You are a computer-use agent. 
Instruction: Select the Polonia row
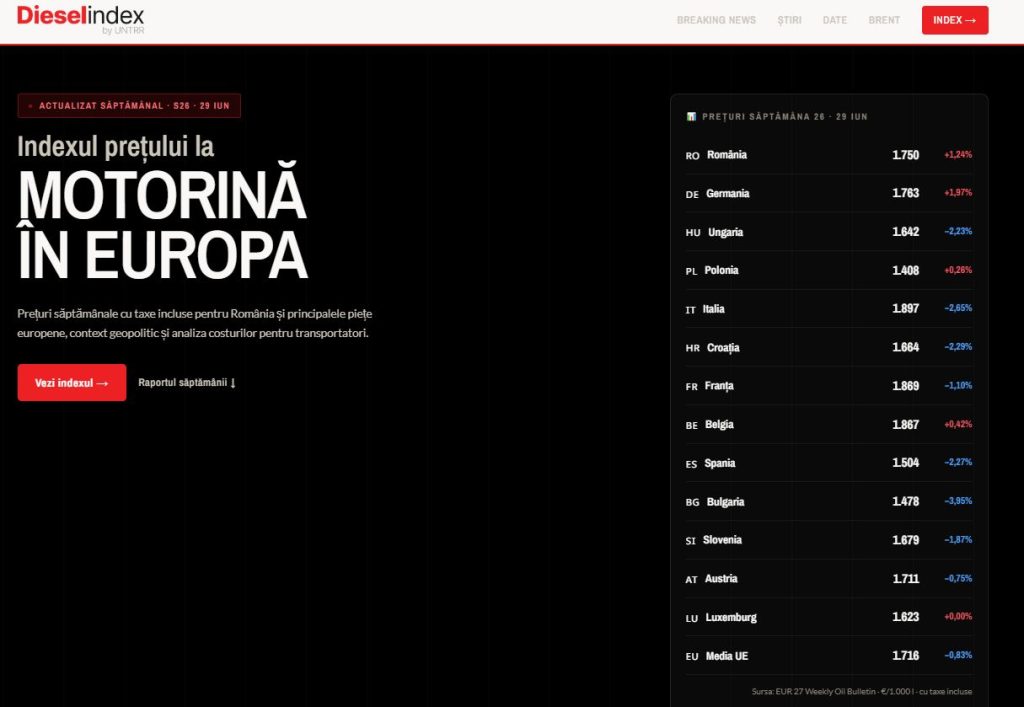coord(829,270)
